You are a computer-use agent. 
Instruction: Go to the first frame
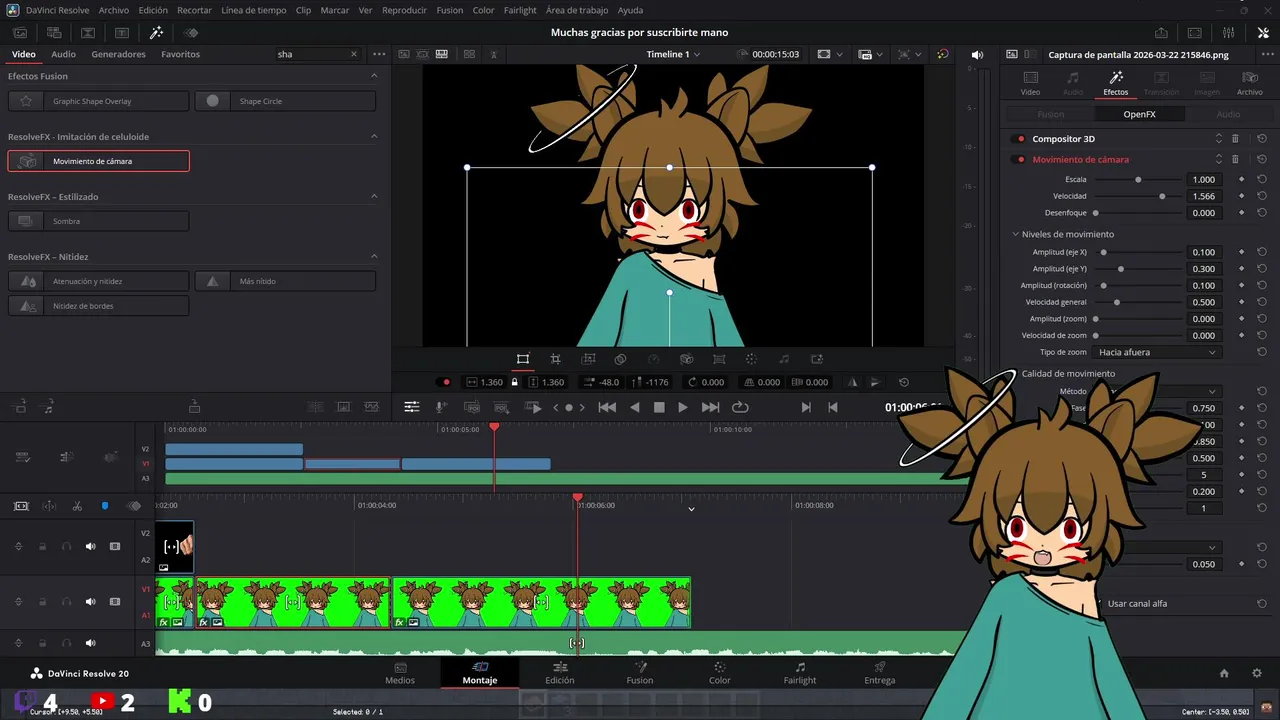607,407
